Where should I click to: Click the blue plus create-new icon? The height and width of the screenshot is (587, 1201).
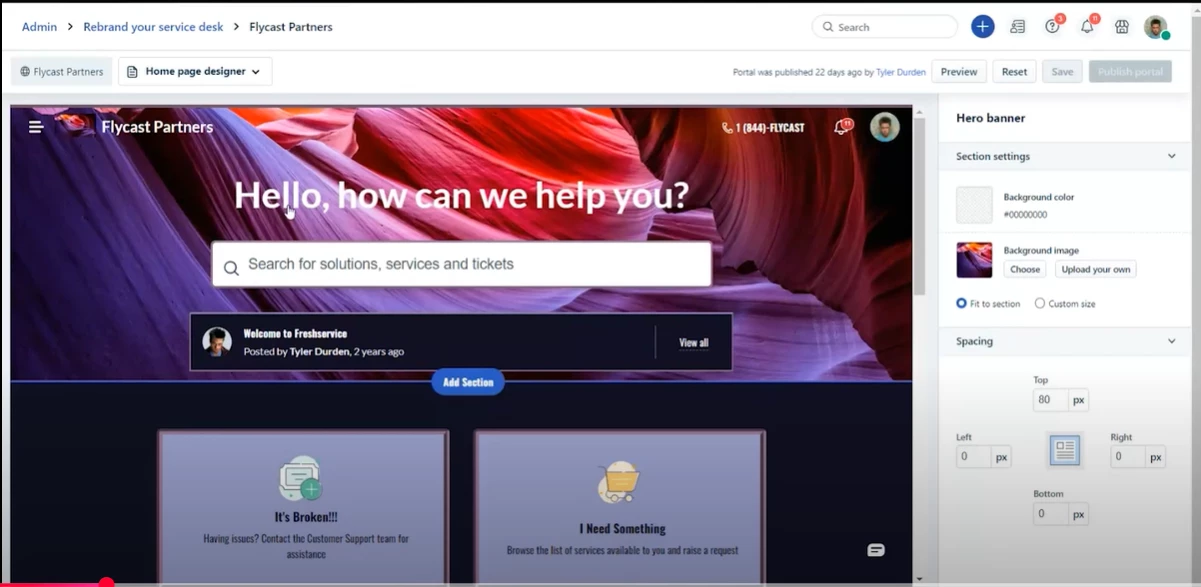tap(982, 27)
